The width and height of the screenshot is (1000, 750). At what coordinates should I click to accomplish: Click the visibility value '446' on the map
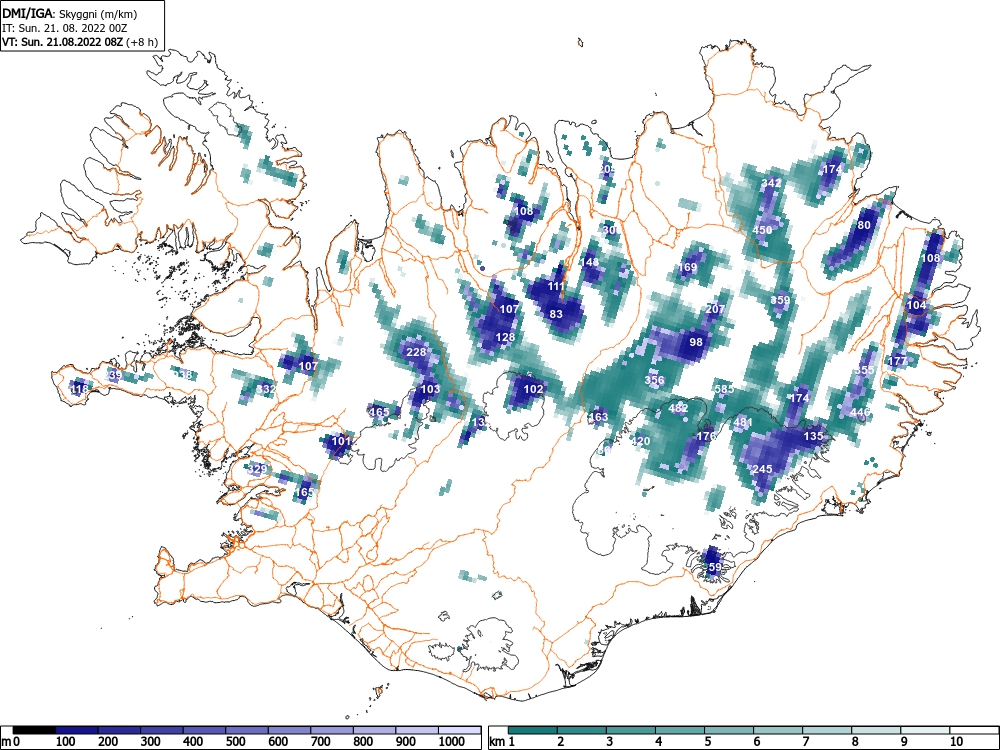click(860, 413)
